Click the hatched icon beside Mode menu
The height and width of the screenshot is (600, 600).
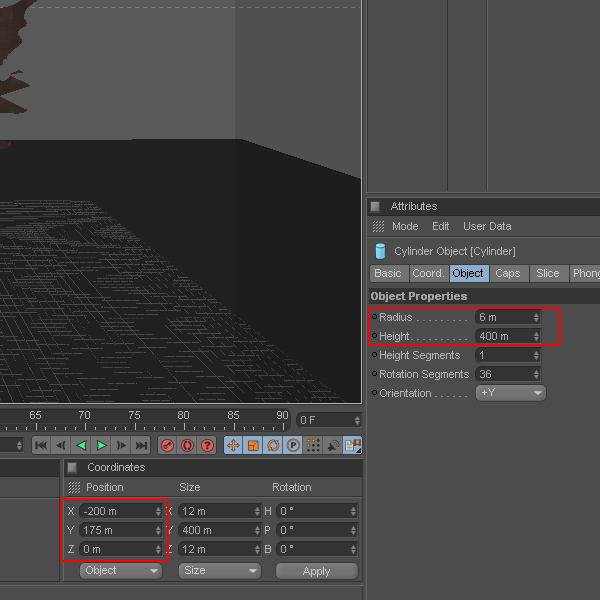coord(378,226)
